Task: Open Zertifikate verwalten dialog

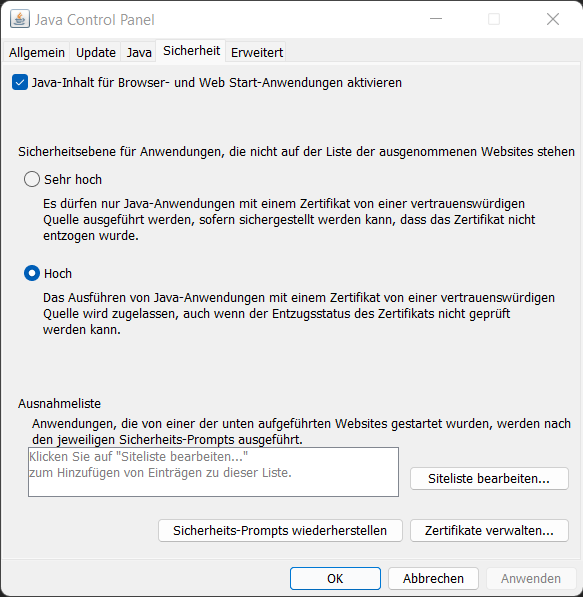Action: 489,530
